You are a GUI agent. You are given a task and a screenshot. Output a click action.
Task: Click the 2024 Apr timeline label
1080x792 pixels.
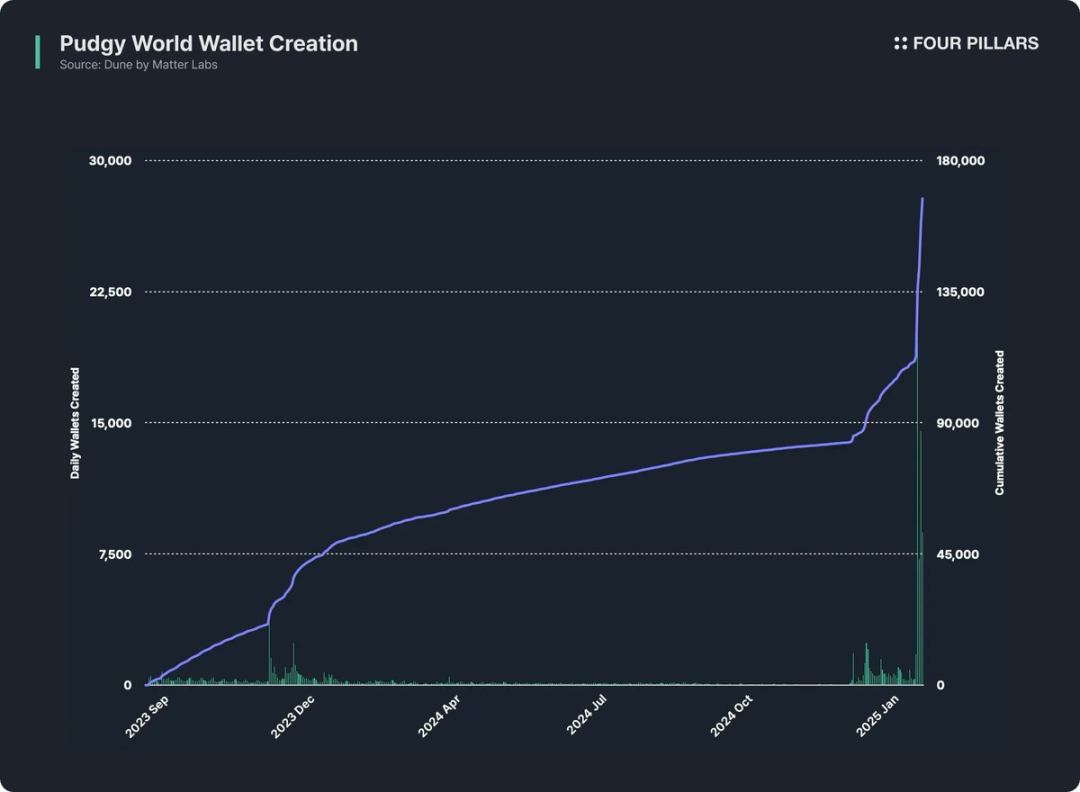(x=439, y=716)
